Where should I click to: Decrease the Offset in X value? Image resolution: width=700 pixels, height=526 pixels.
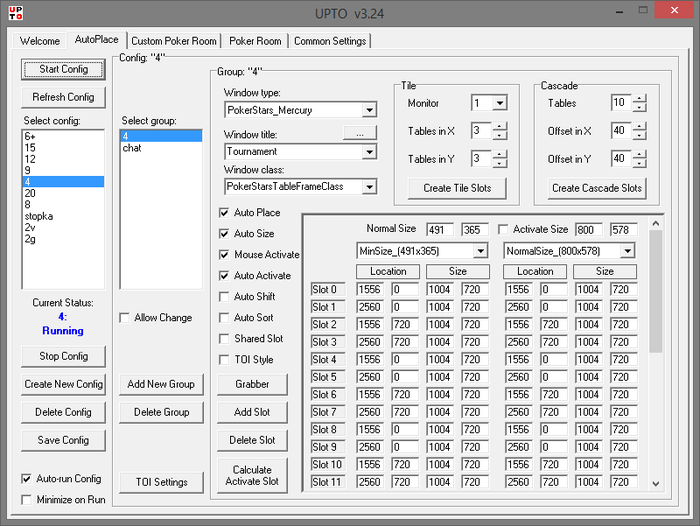(x=640, y=135)
